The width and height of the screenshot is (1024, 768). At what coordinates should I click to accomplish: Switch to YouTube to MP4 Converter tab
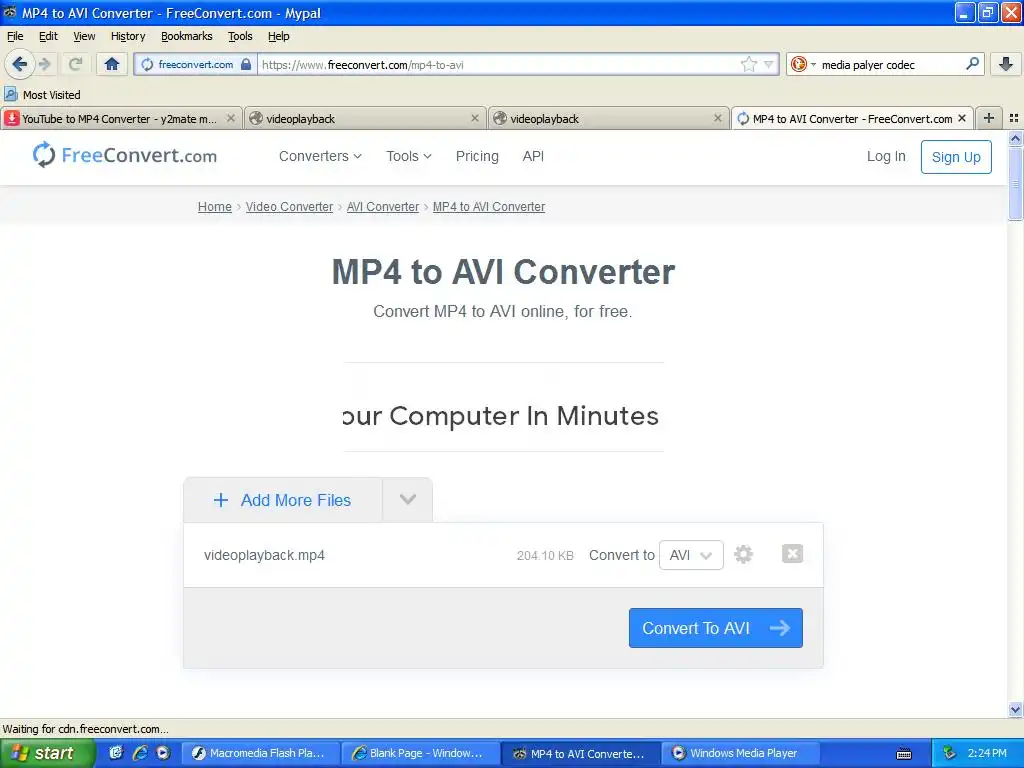121,118
